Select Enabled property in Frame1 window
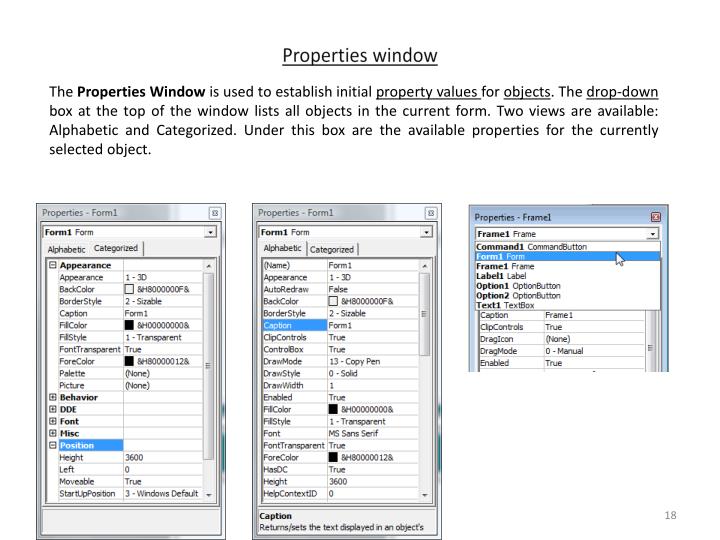 (x=511, y=363)
